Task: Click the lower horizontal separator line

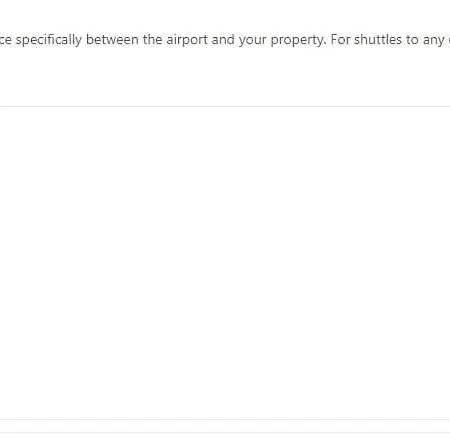Action: [x=225, y=419]
